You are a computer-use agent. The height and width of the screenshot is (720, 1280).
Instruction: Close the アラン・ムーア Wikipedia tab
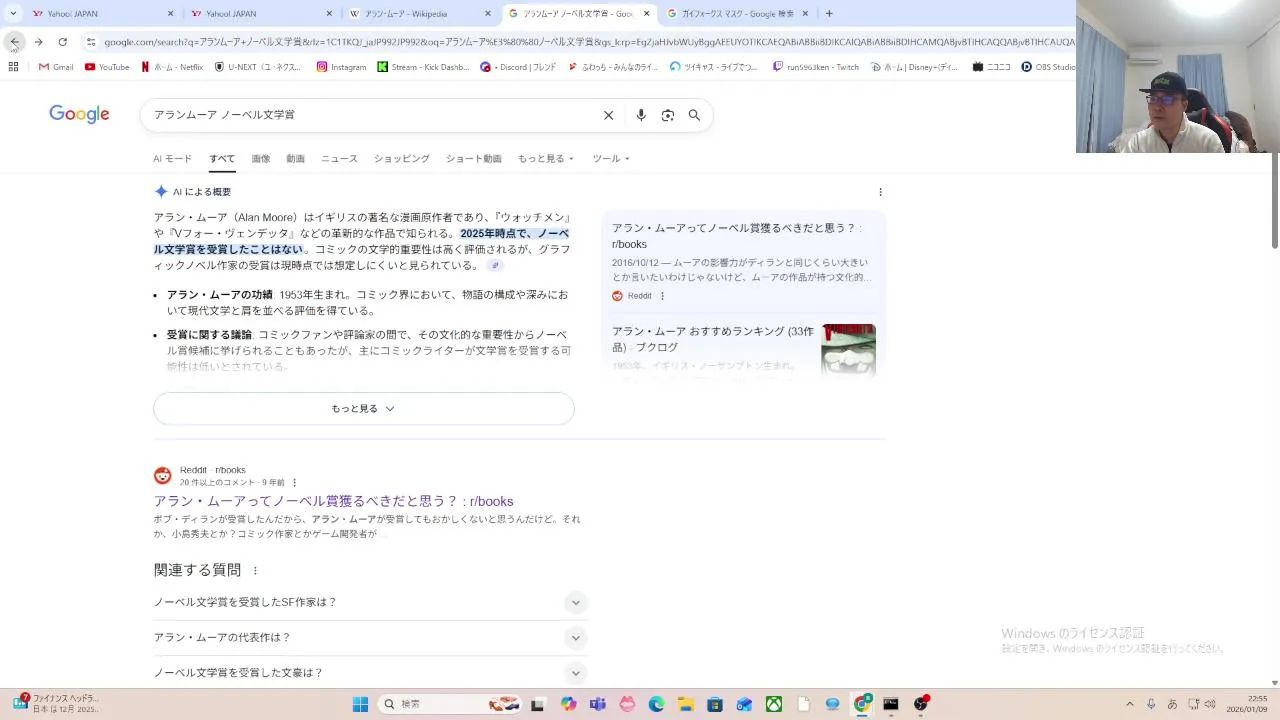tap(488, 14)
